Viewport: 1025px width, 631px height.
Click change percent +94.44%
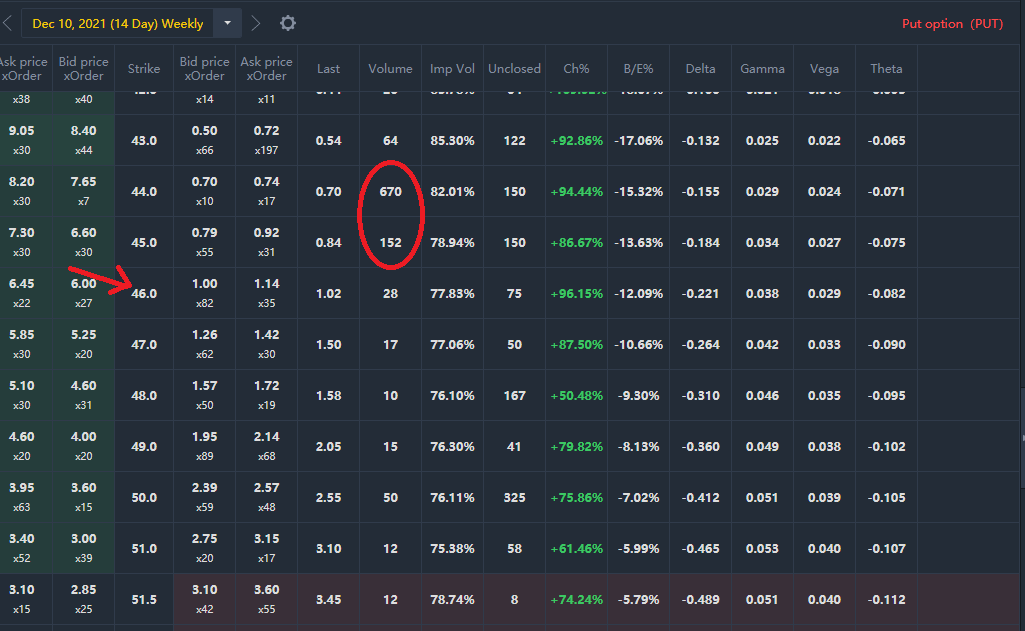point(577,192)
